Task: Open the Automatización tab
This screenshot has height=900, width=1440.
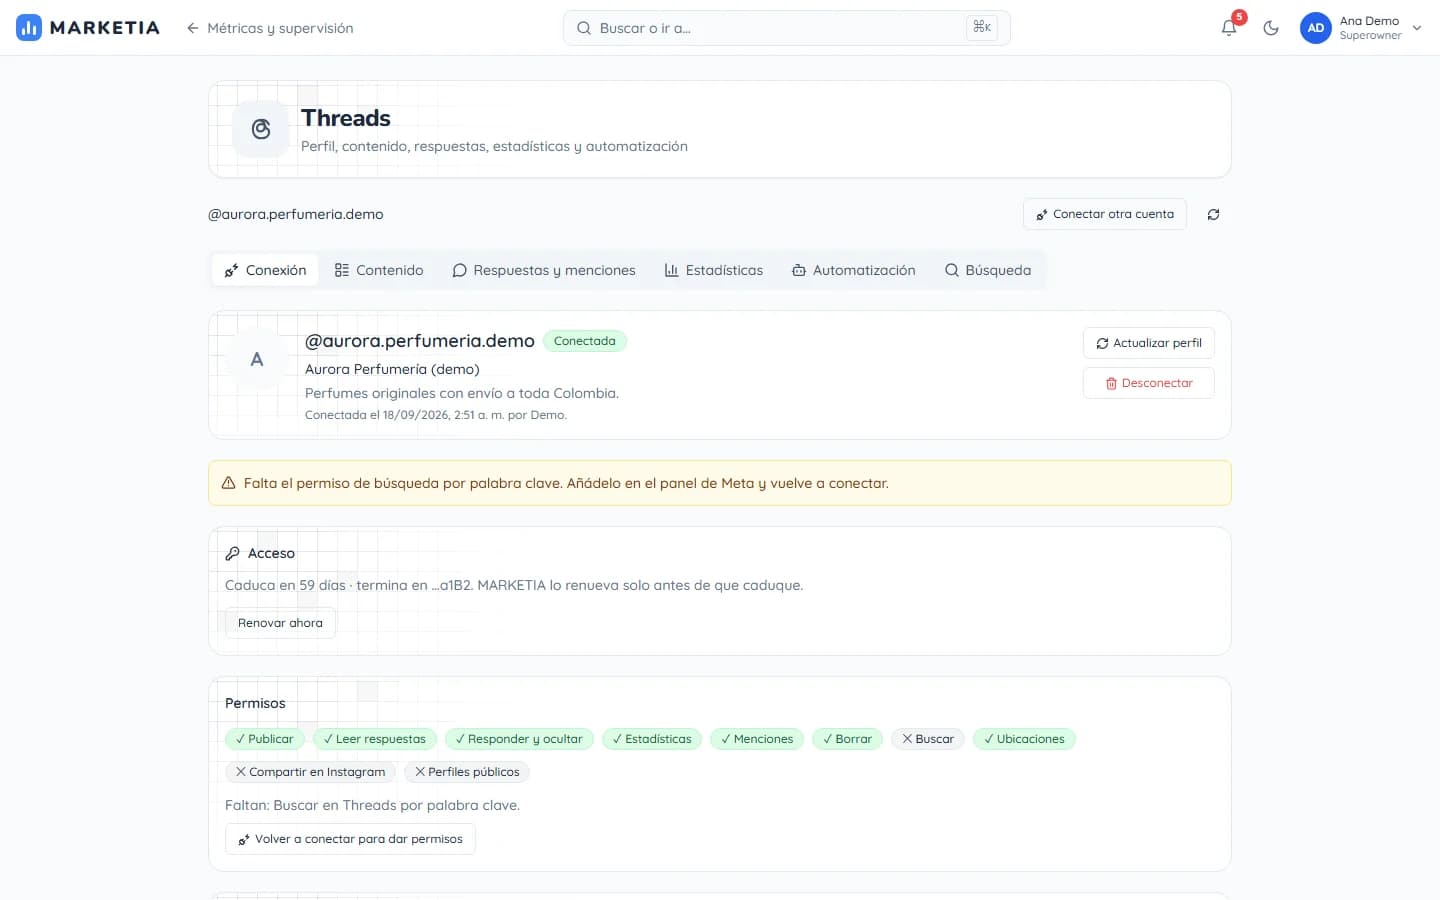Action: tap(853, 270)
